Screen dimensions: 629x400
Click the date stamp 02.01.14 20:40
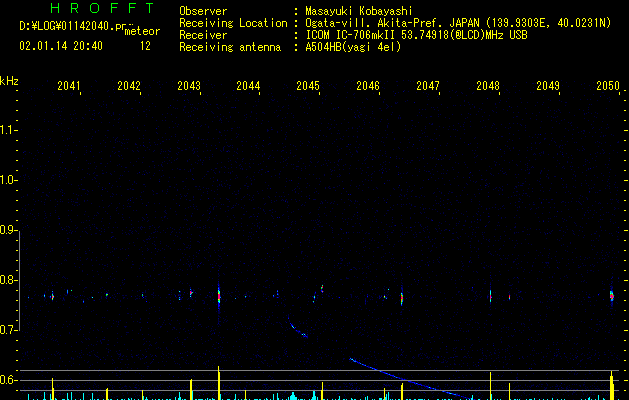coord(61,46)
